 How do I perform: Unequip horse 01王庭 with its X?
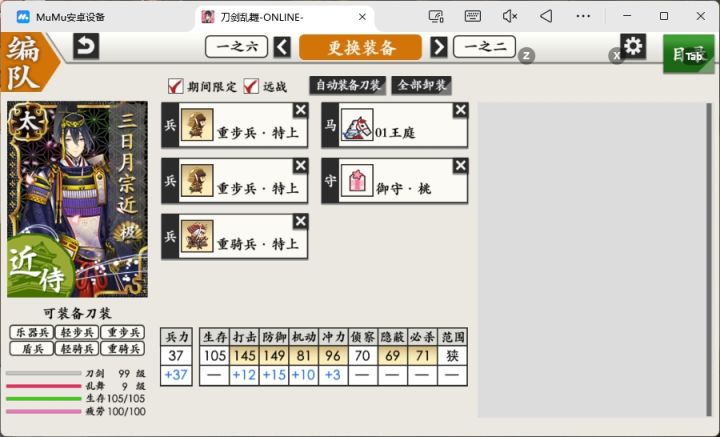click(461, 110)
